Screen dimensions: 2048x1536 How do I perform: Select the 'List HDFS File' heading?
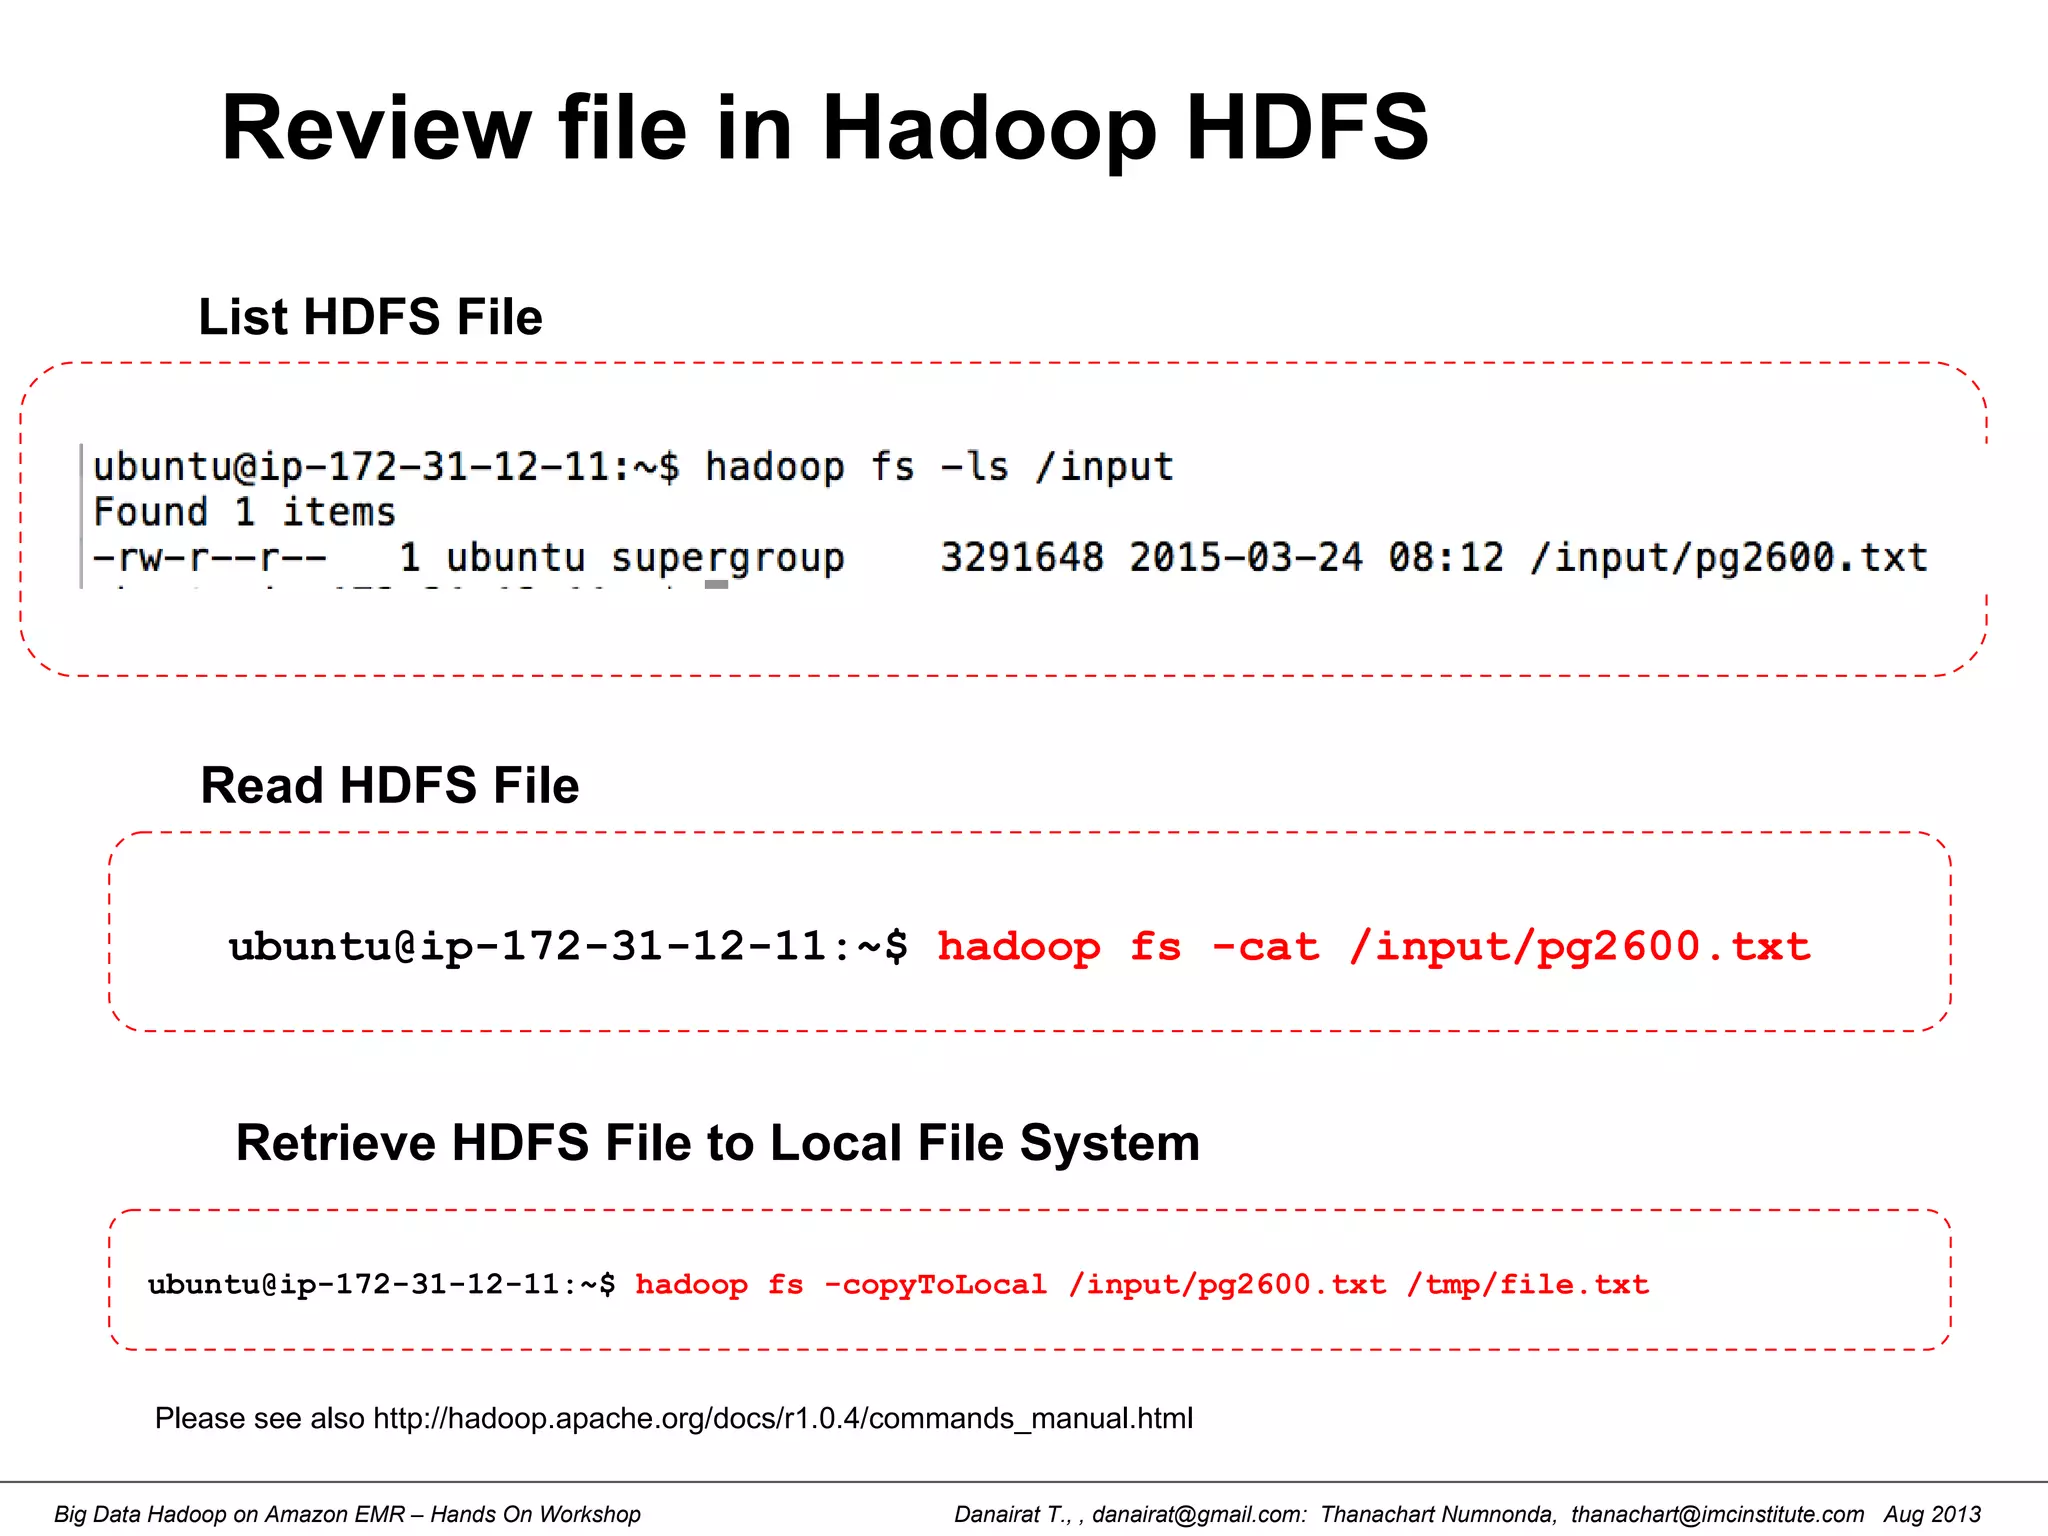click(x=370, y=317)
